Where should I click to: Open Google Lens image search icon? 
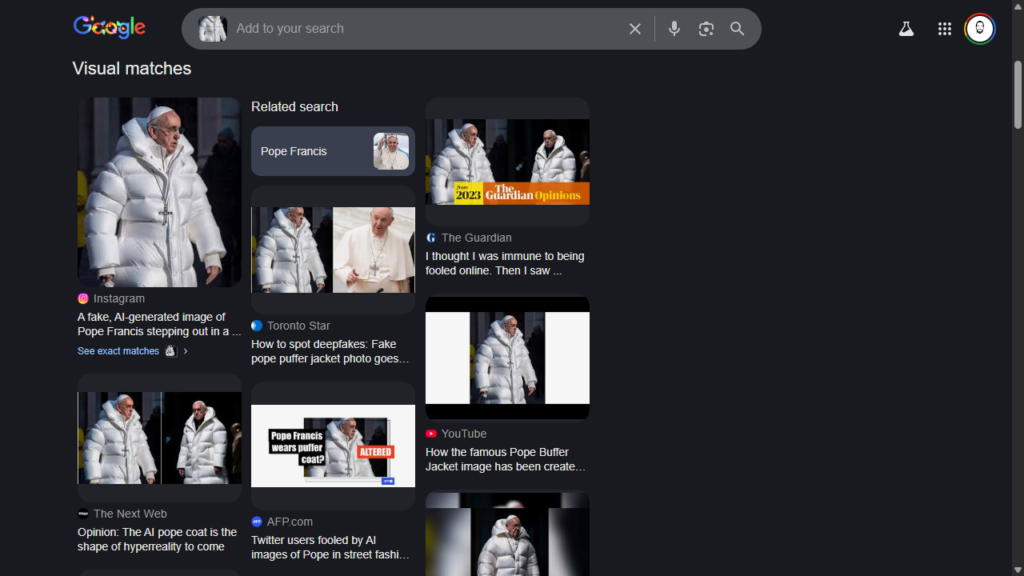point(706,29)
